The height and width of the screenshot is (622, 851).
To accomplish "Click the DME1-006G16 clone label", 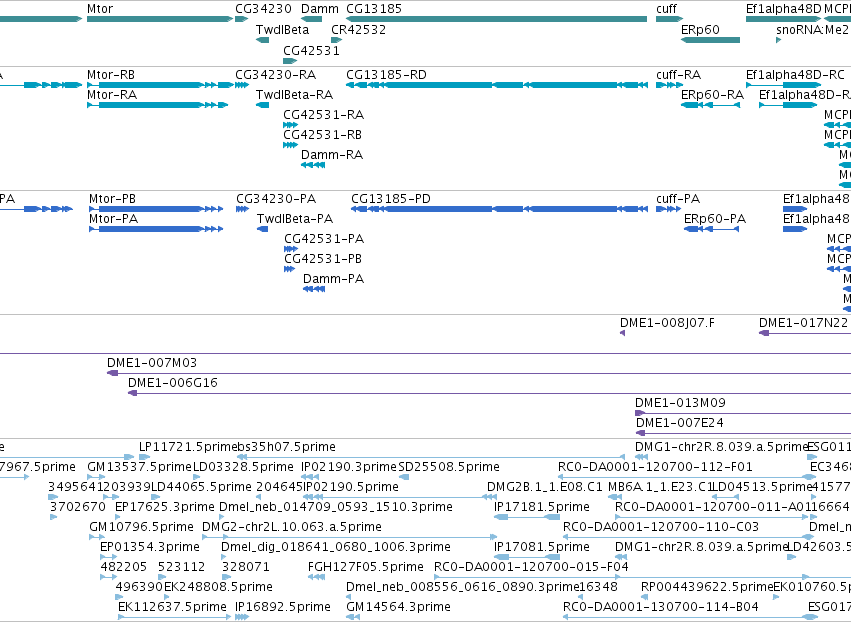I will point(173,383).
